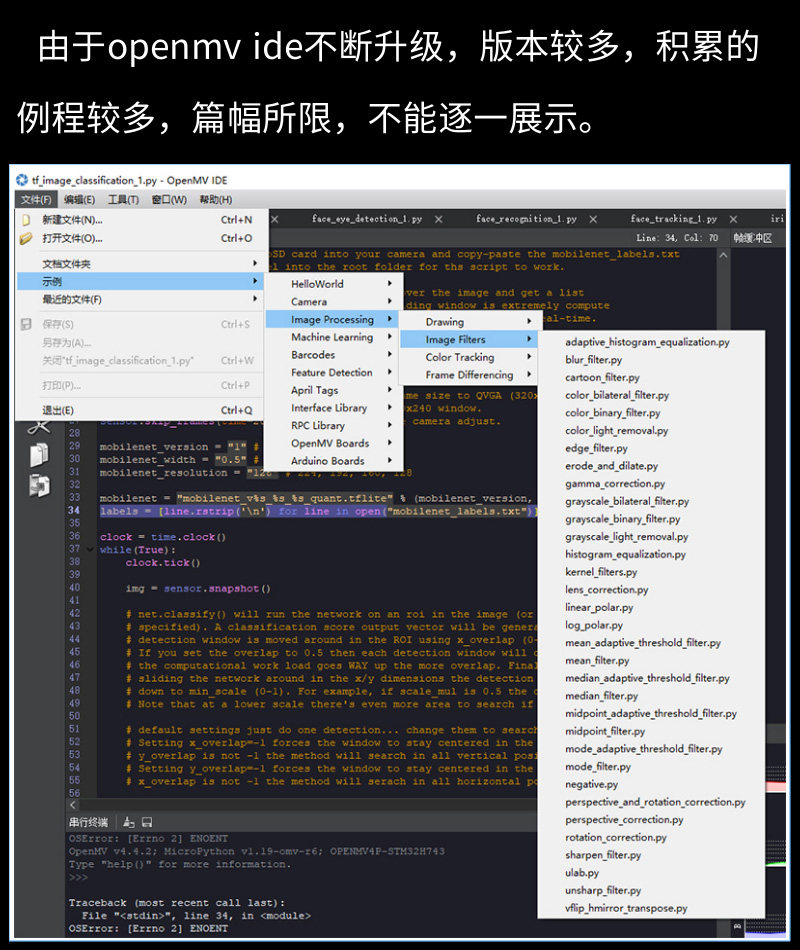
Task: Open the 帮助(H) menu
Action: (216, 199)
